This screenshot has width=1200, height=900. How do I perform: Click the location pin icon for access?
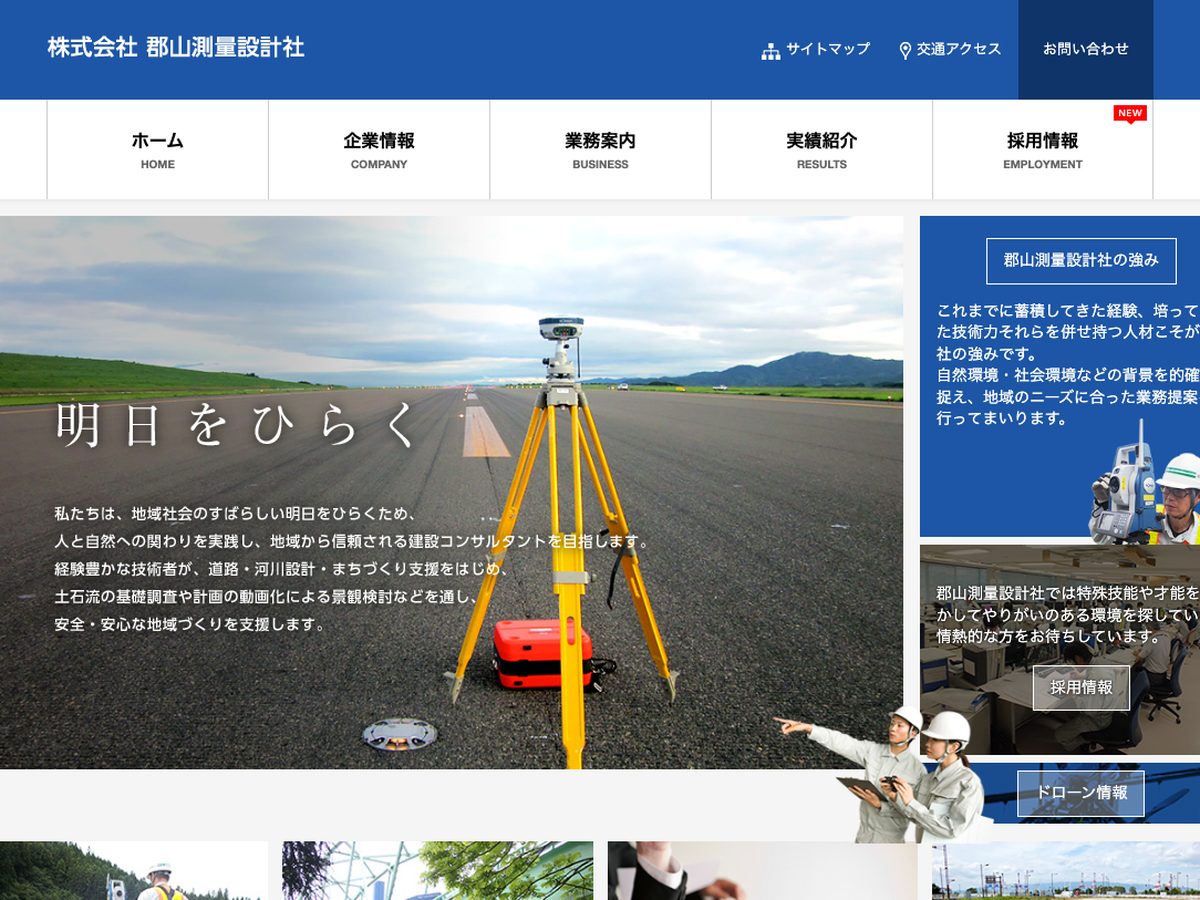tap(905, 51)
